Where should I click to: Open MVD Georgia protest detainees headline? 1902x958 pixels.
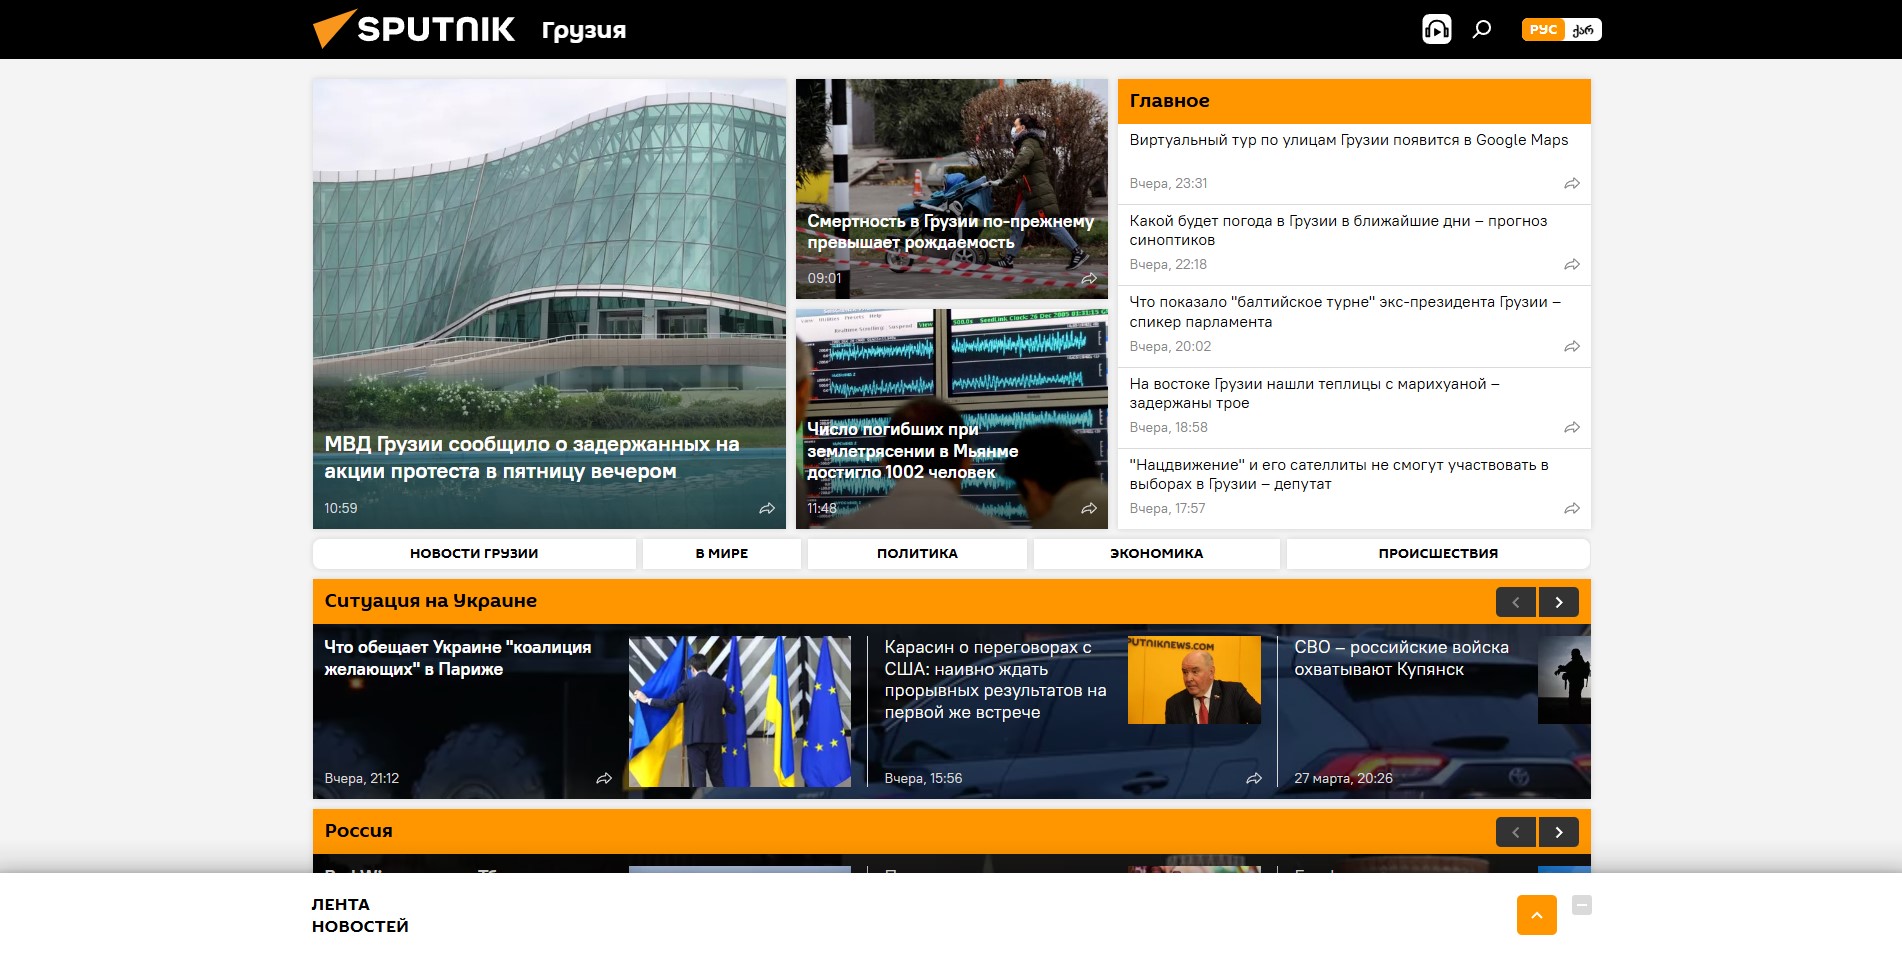pyautogui.click(x=532, y=457)
